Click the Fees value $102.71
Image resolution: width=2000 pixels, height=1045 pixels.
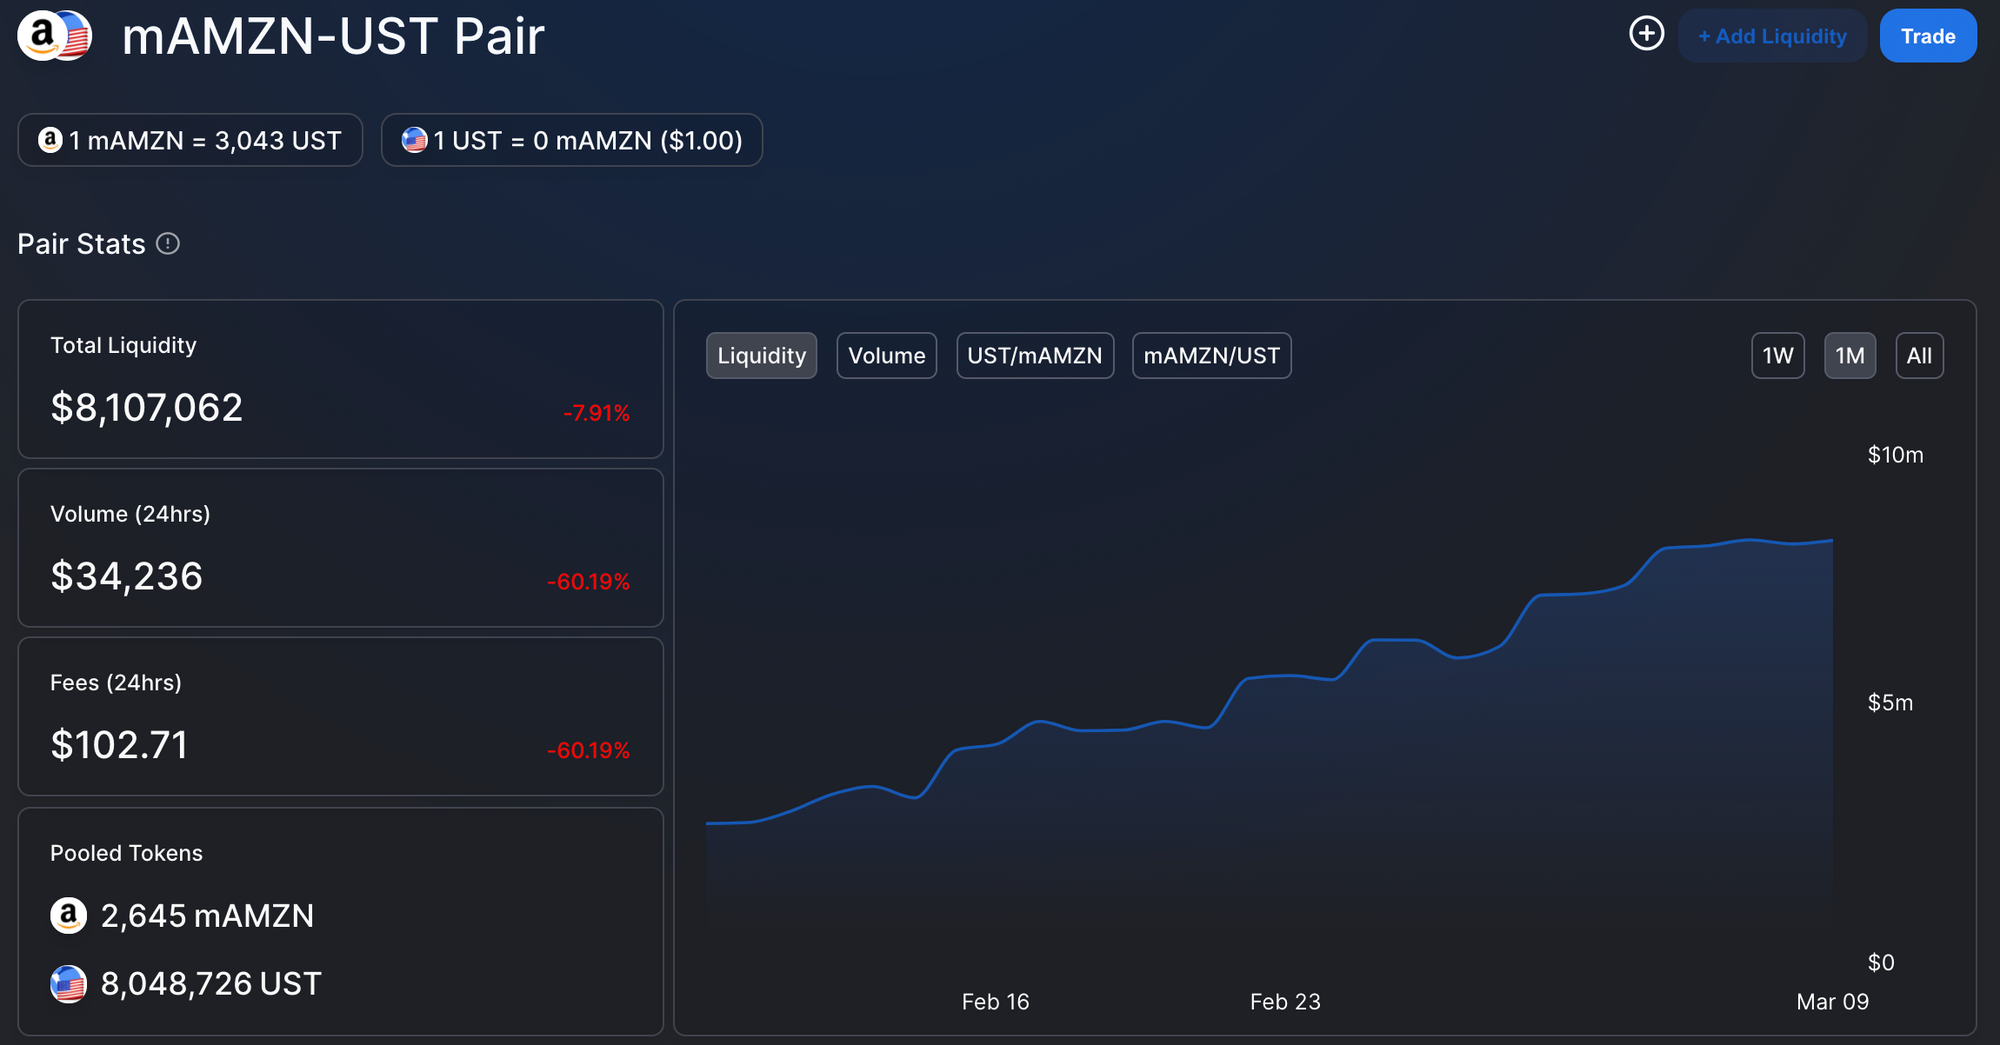point(119,745)
